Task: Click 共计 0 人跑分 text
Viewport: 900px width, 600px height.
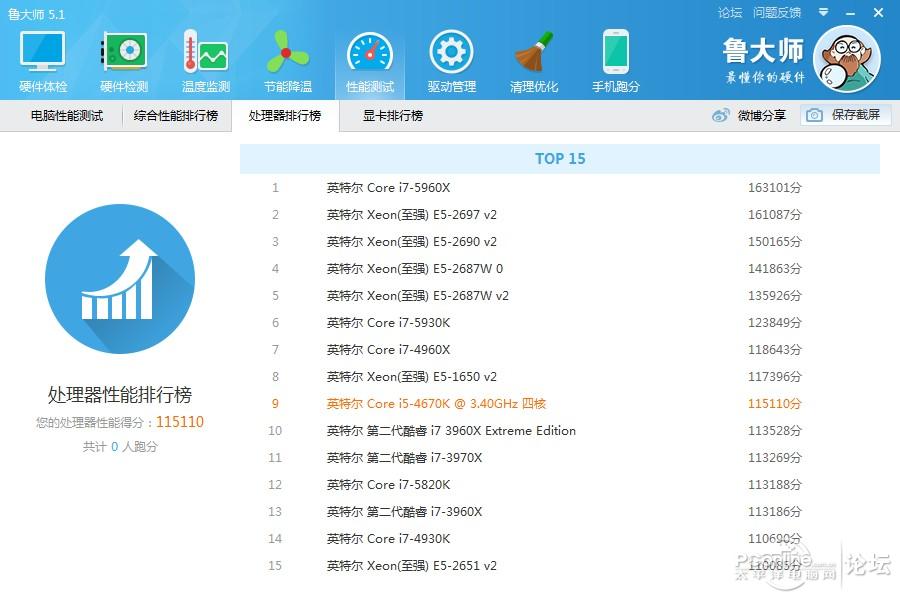Action: 120,447
